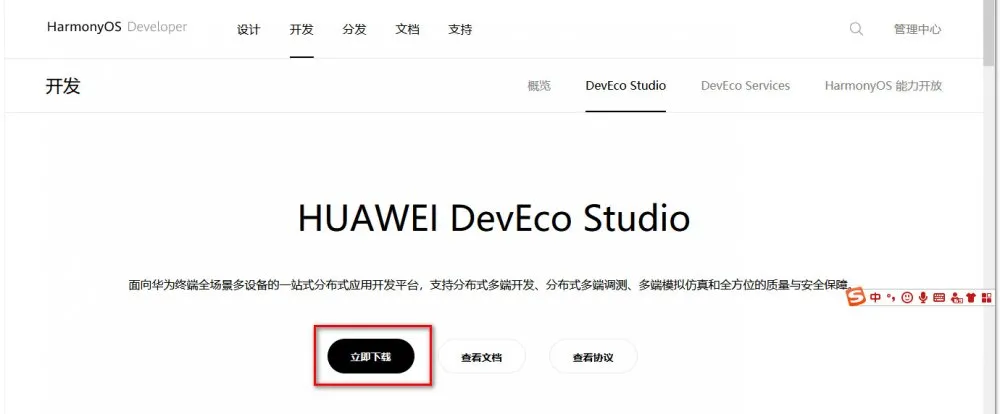Switch to the 概览 tab
This screenshot has height=414, width=1000.
pos(539,85)
